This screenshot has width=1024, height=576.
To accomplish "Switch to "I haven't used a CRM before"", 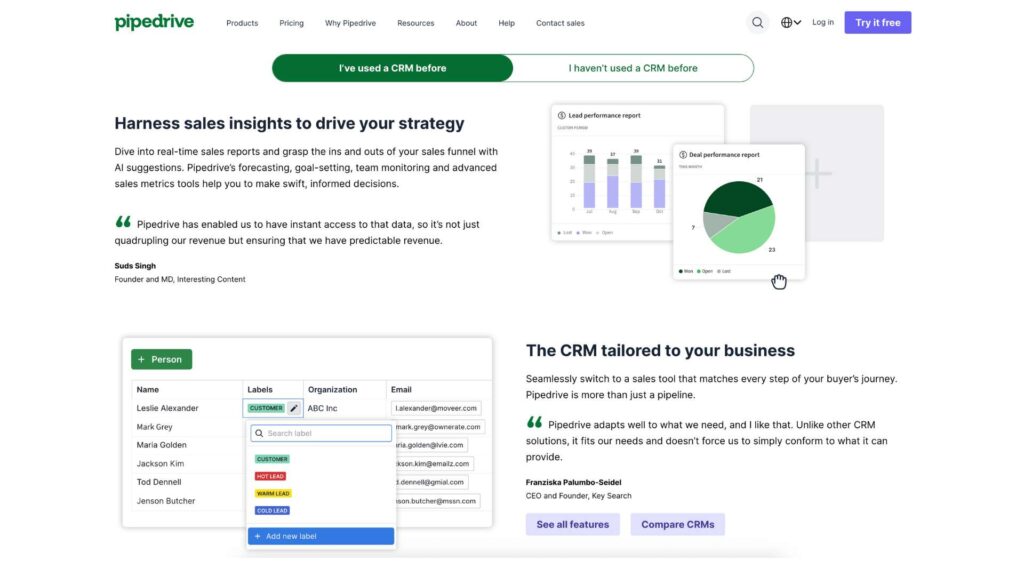I will (x=633, y=68).
